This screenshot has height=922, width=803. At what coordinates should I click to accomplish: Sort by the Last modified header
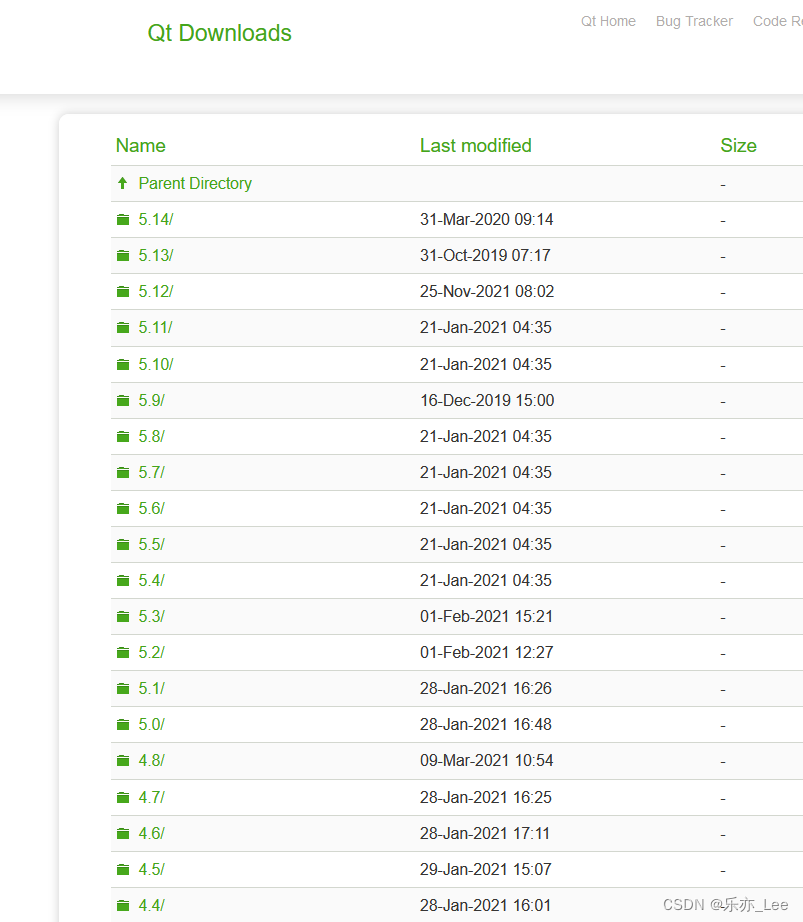(x=476, y=145)
